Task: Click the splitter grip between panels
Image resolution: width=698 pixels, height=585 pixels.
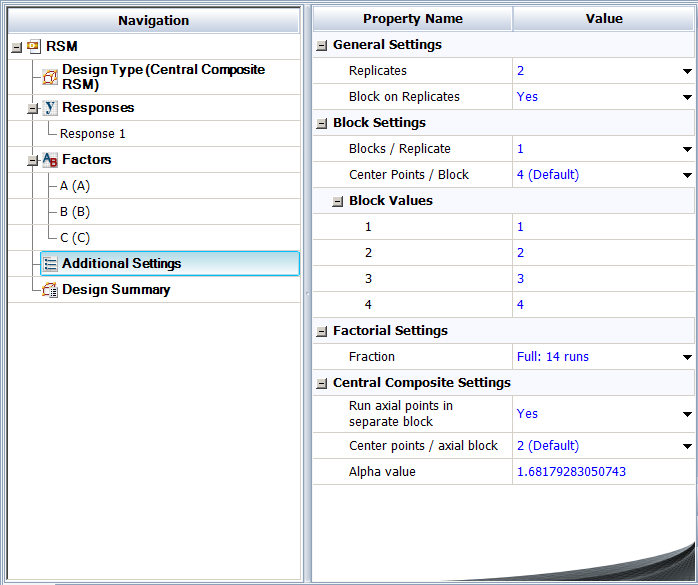Action: [x=307, y=294]
